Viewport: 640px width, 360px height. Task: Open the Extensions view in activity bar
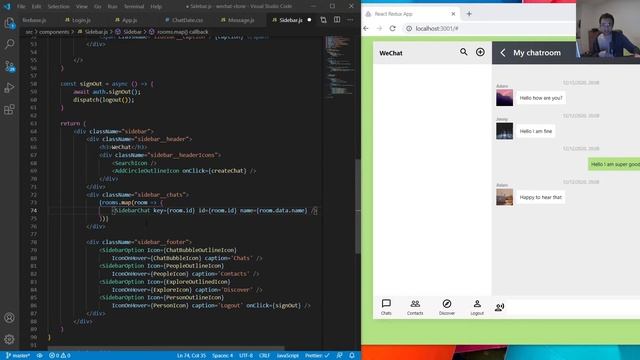[x=9, y=109]
